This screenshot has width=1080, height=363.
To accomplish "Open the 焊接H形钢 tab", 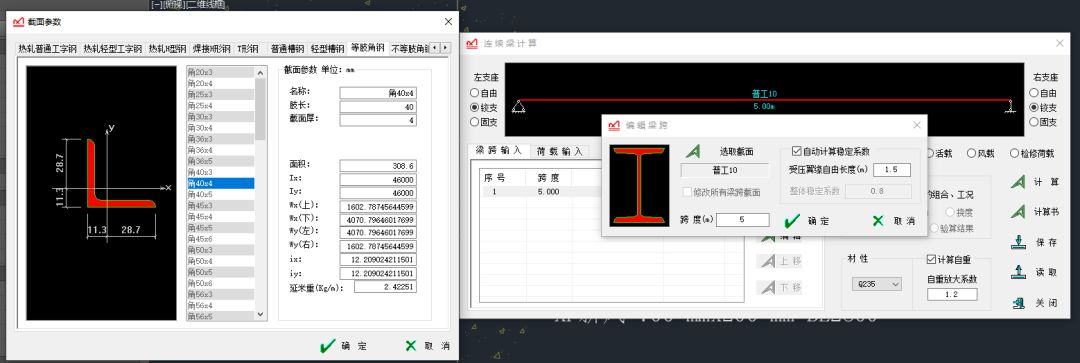I will [x=211, y=49].
